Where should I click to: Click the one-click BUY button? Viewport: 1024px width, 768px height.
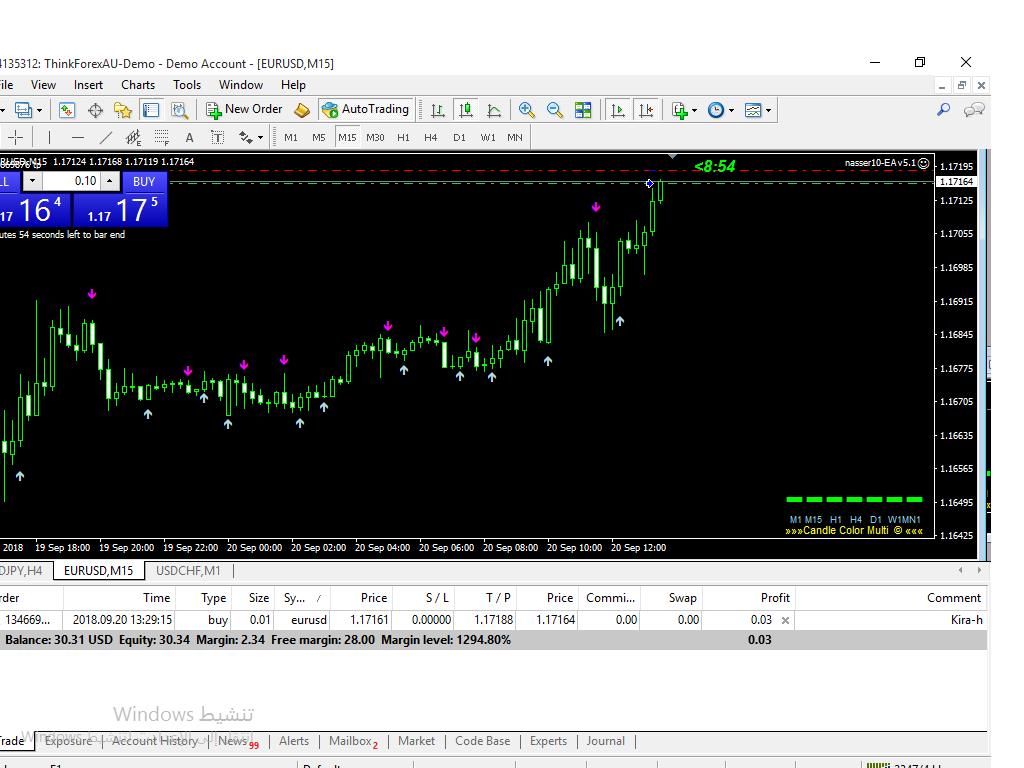[x=144, y=182]
